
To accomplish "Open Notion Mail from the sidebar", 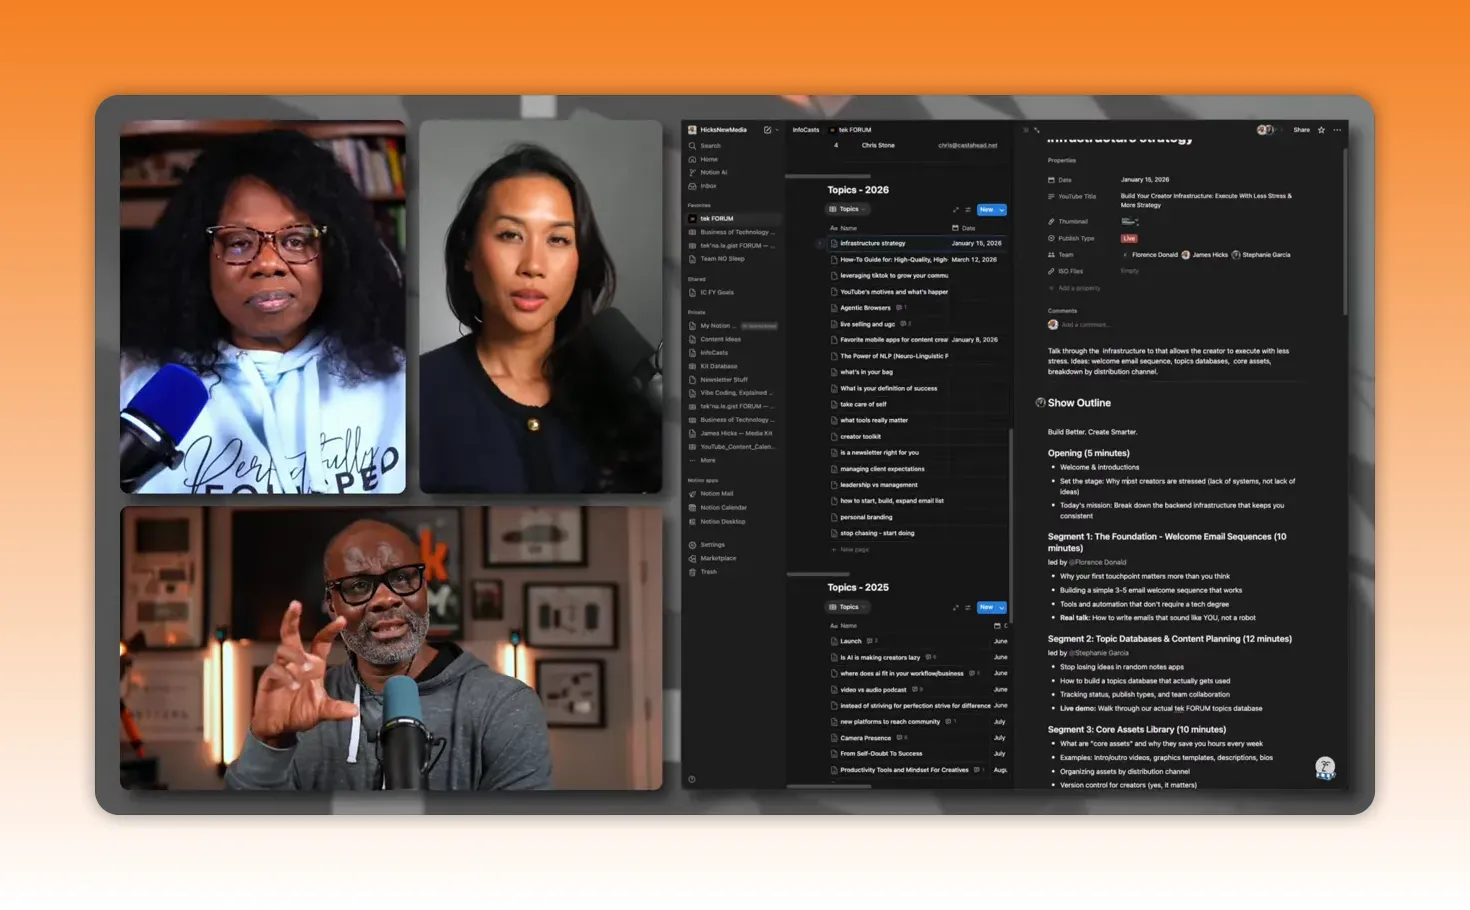I will tap(716, 493).
